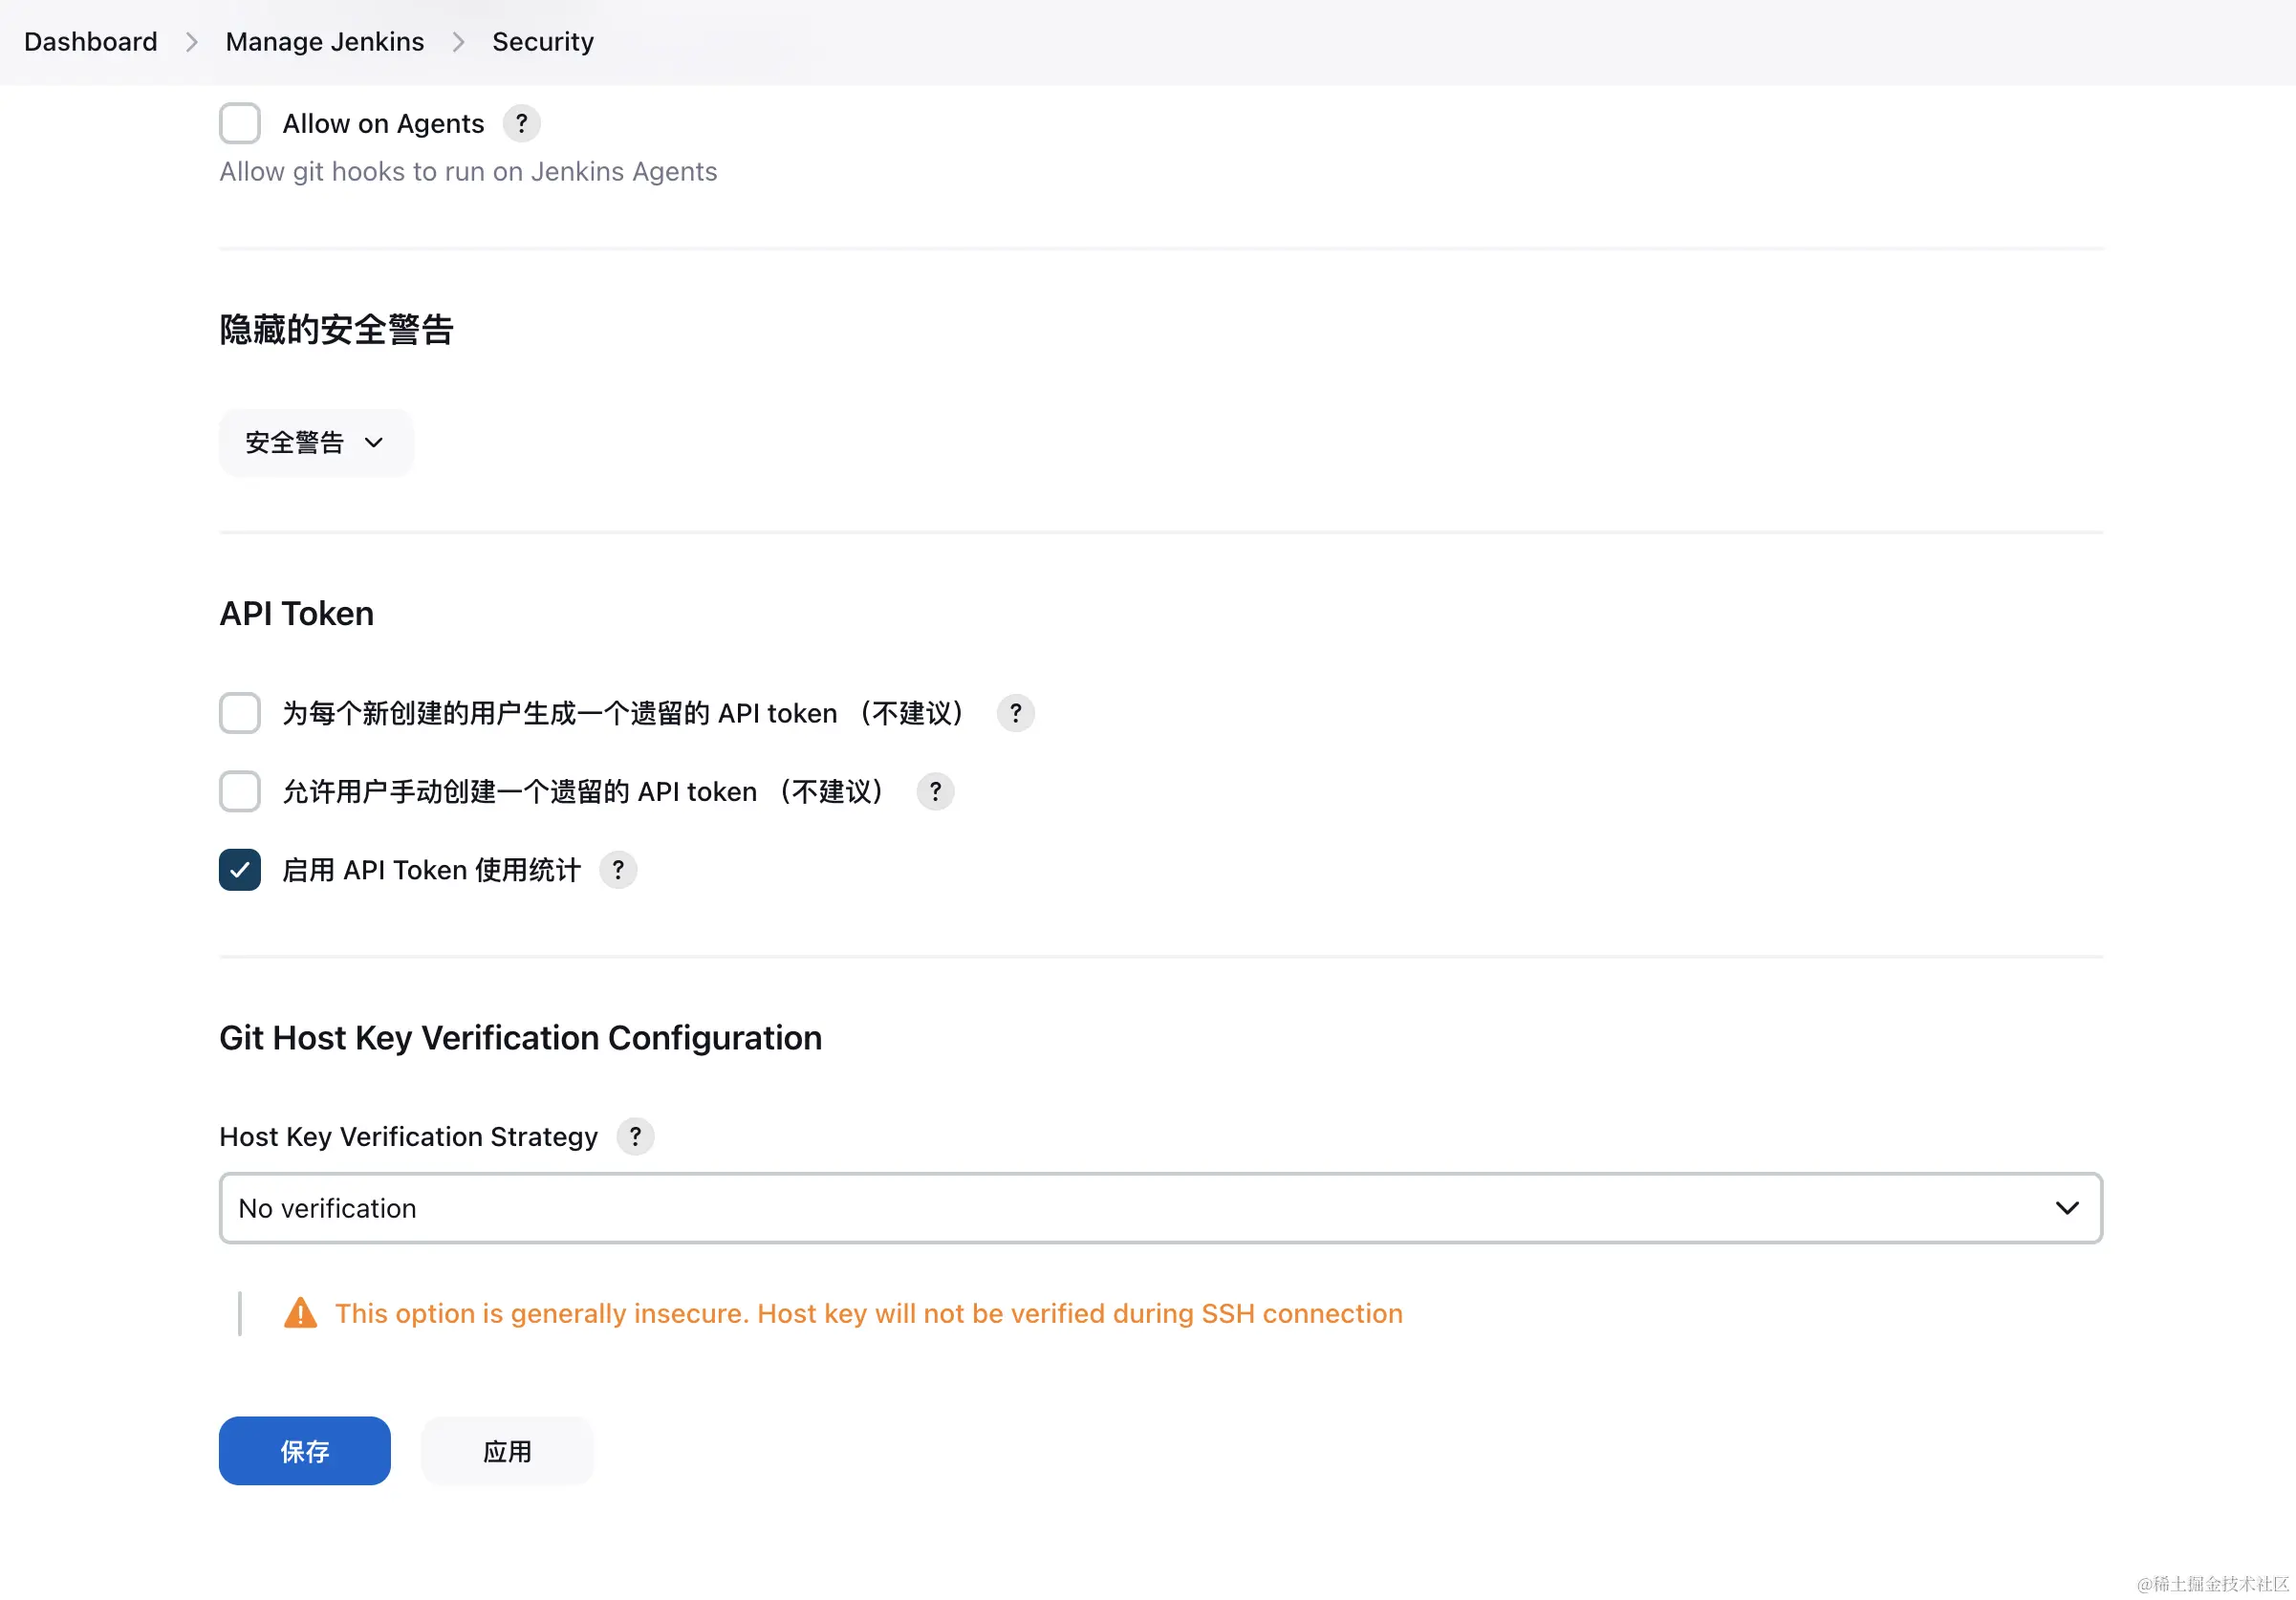Viewport: 2296px width, 1600px height.
Task: Go to Dashboard via breadcrumb
Action: 89,41
